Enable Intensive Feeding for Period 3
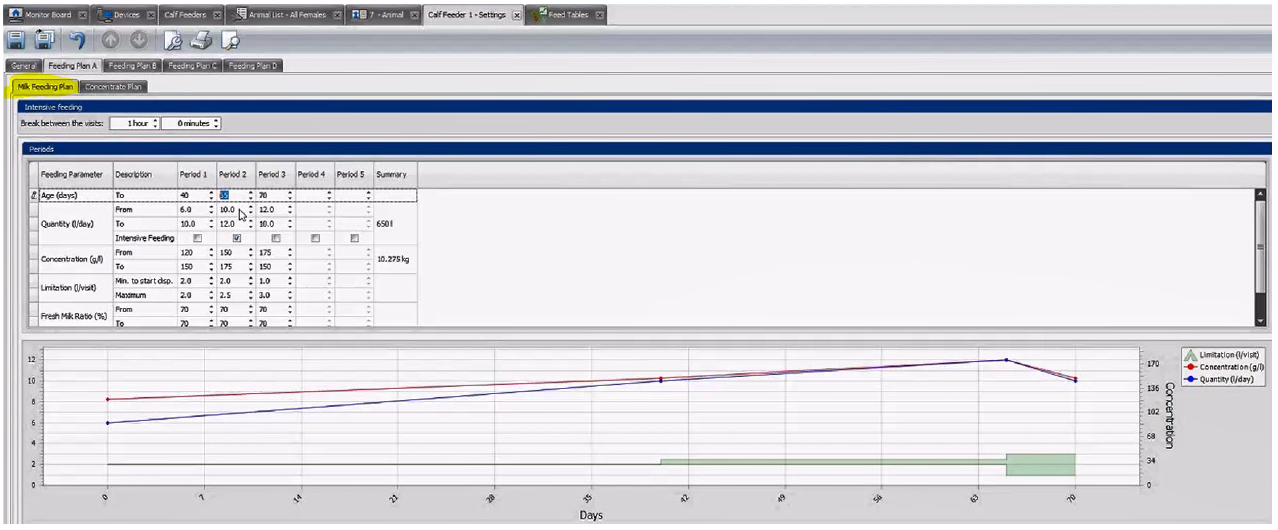This screenshot has width=1278, height=530. point(276,238)
